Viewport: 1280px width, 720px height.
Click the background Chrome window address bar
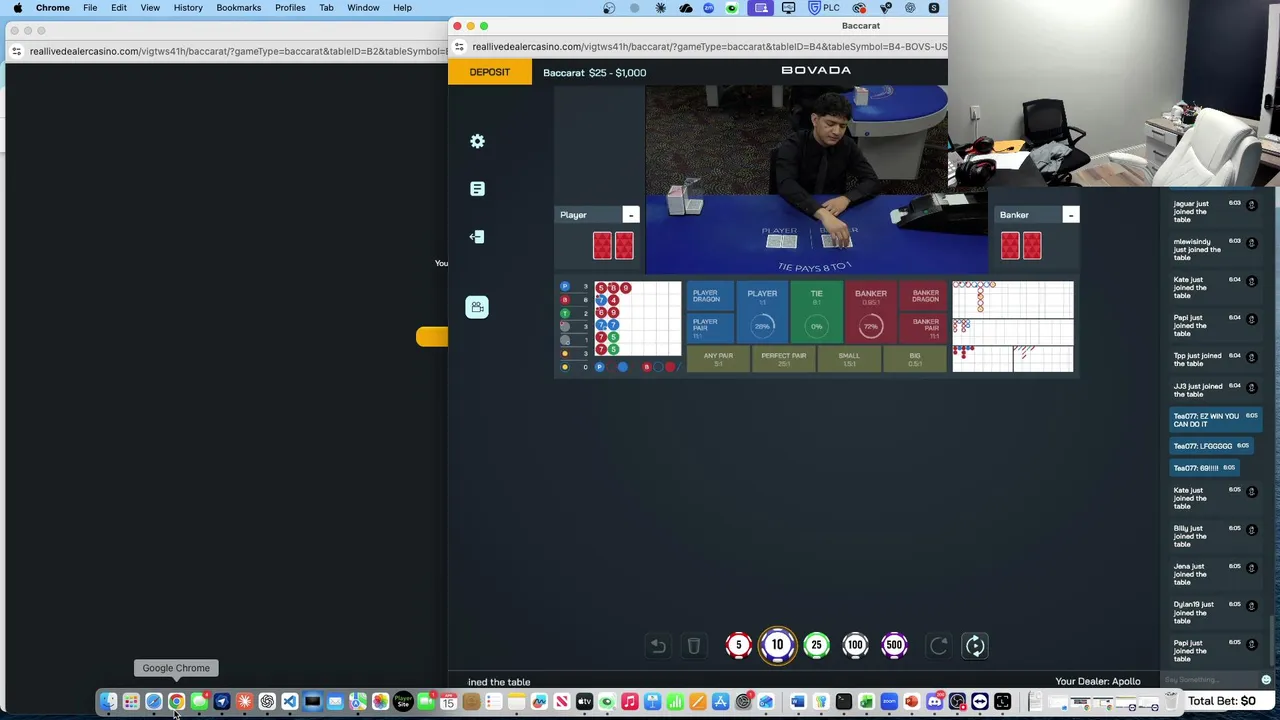point(238,51)
